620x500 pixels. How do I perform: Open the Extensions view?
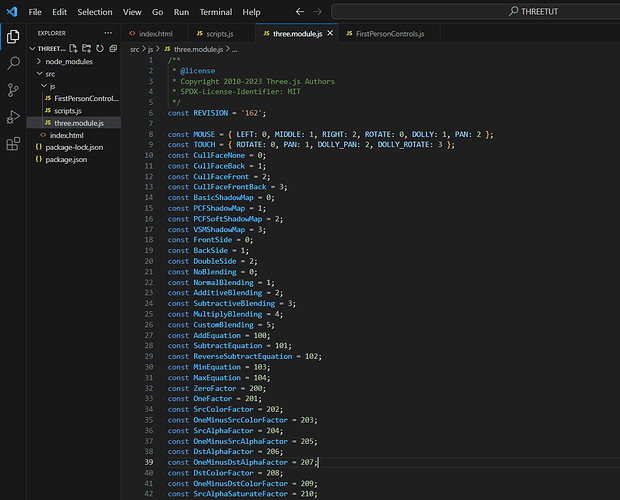pyautogui.click(x=14, y=144)
